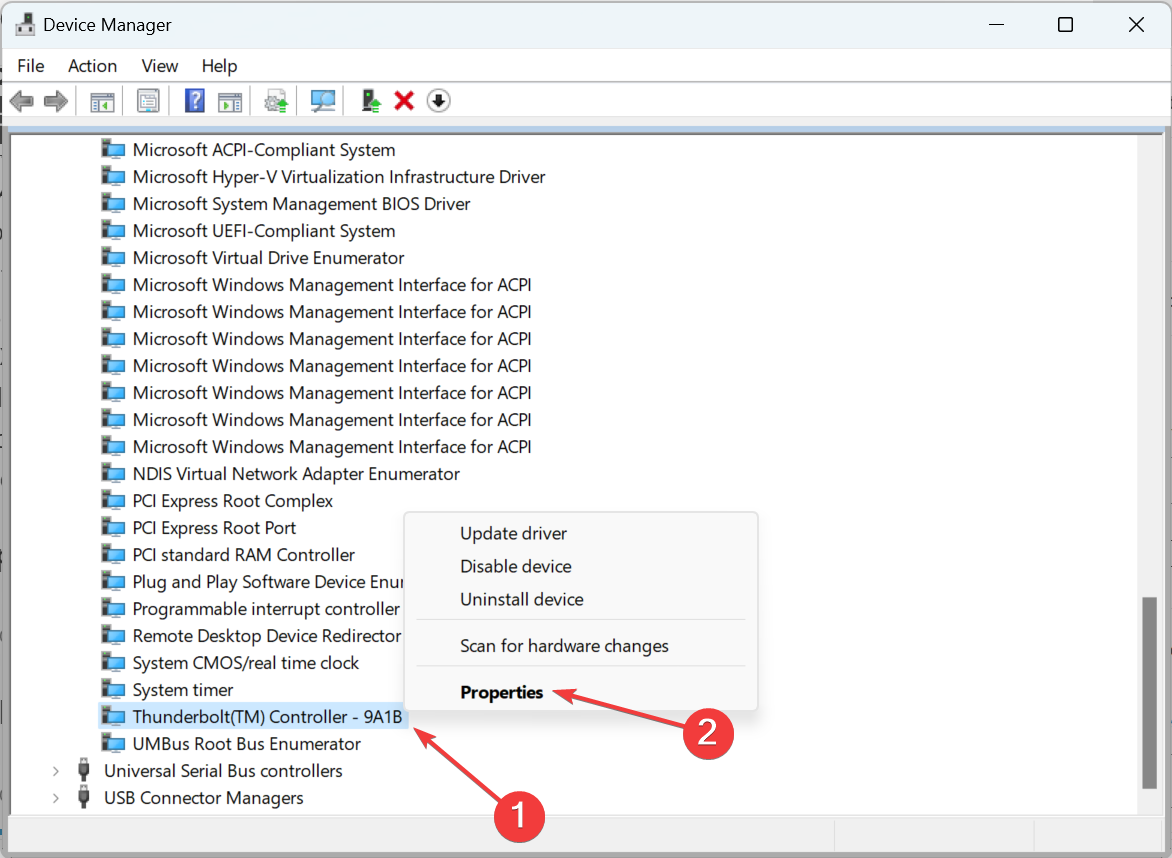Click the Forward arrow toolbar icon
1172x858 pixels.
click(x=56, y=101)
